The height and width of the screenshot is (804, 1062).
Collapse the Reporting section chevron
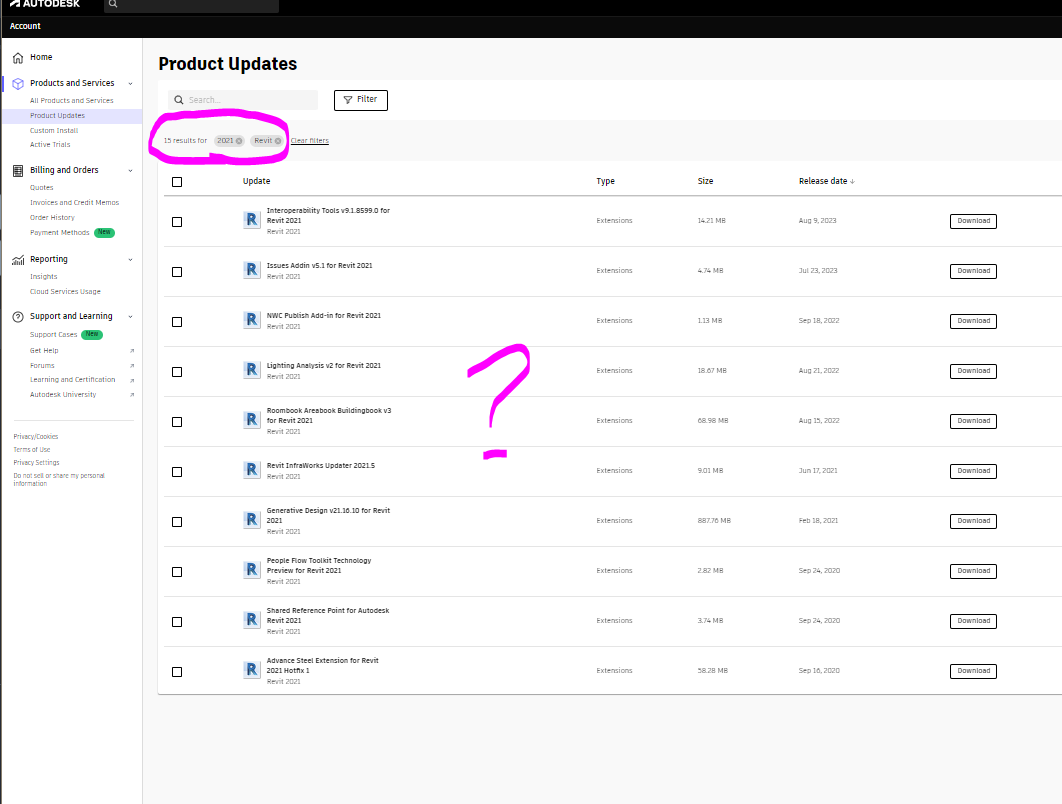coord(130,260)
